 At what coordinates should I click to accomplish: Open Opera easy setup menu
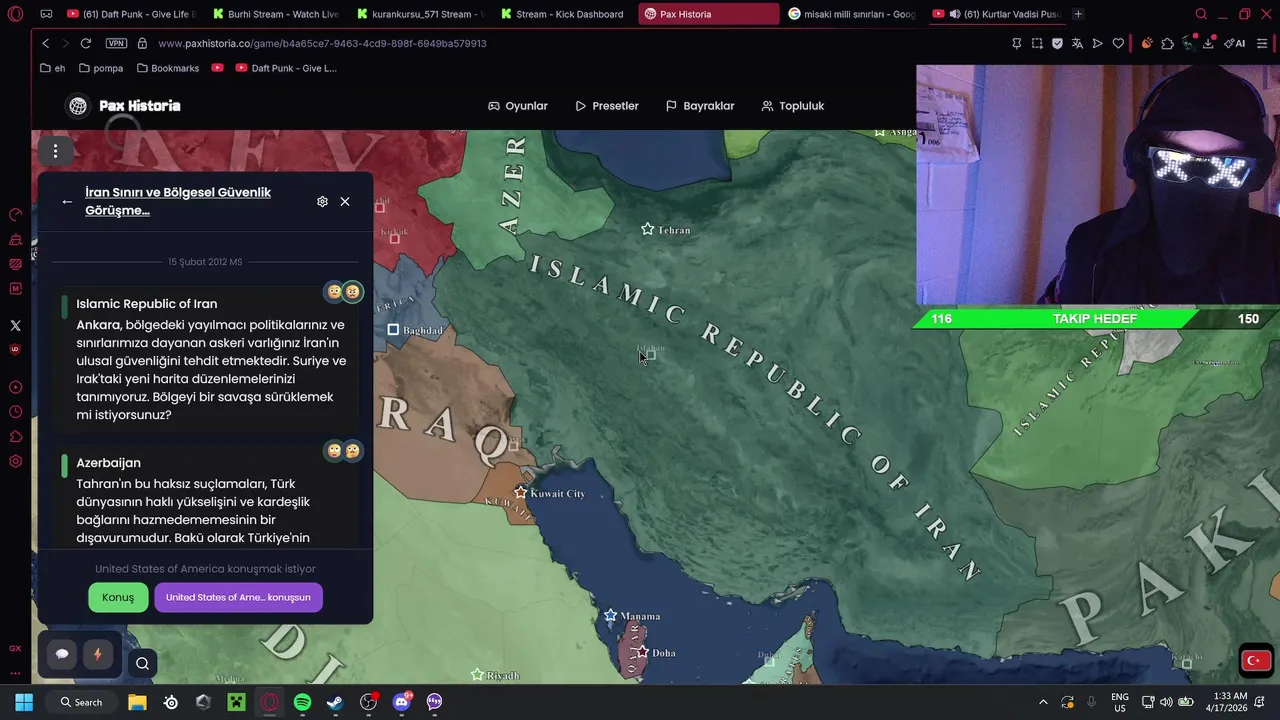coord(1262,43)
